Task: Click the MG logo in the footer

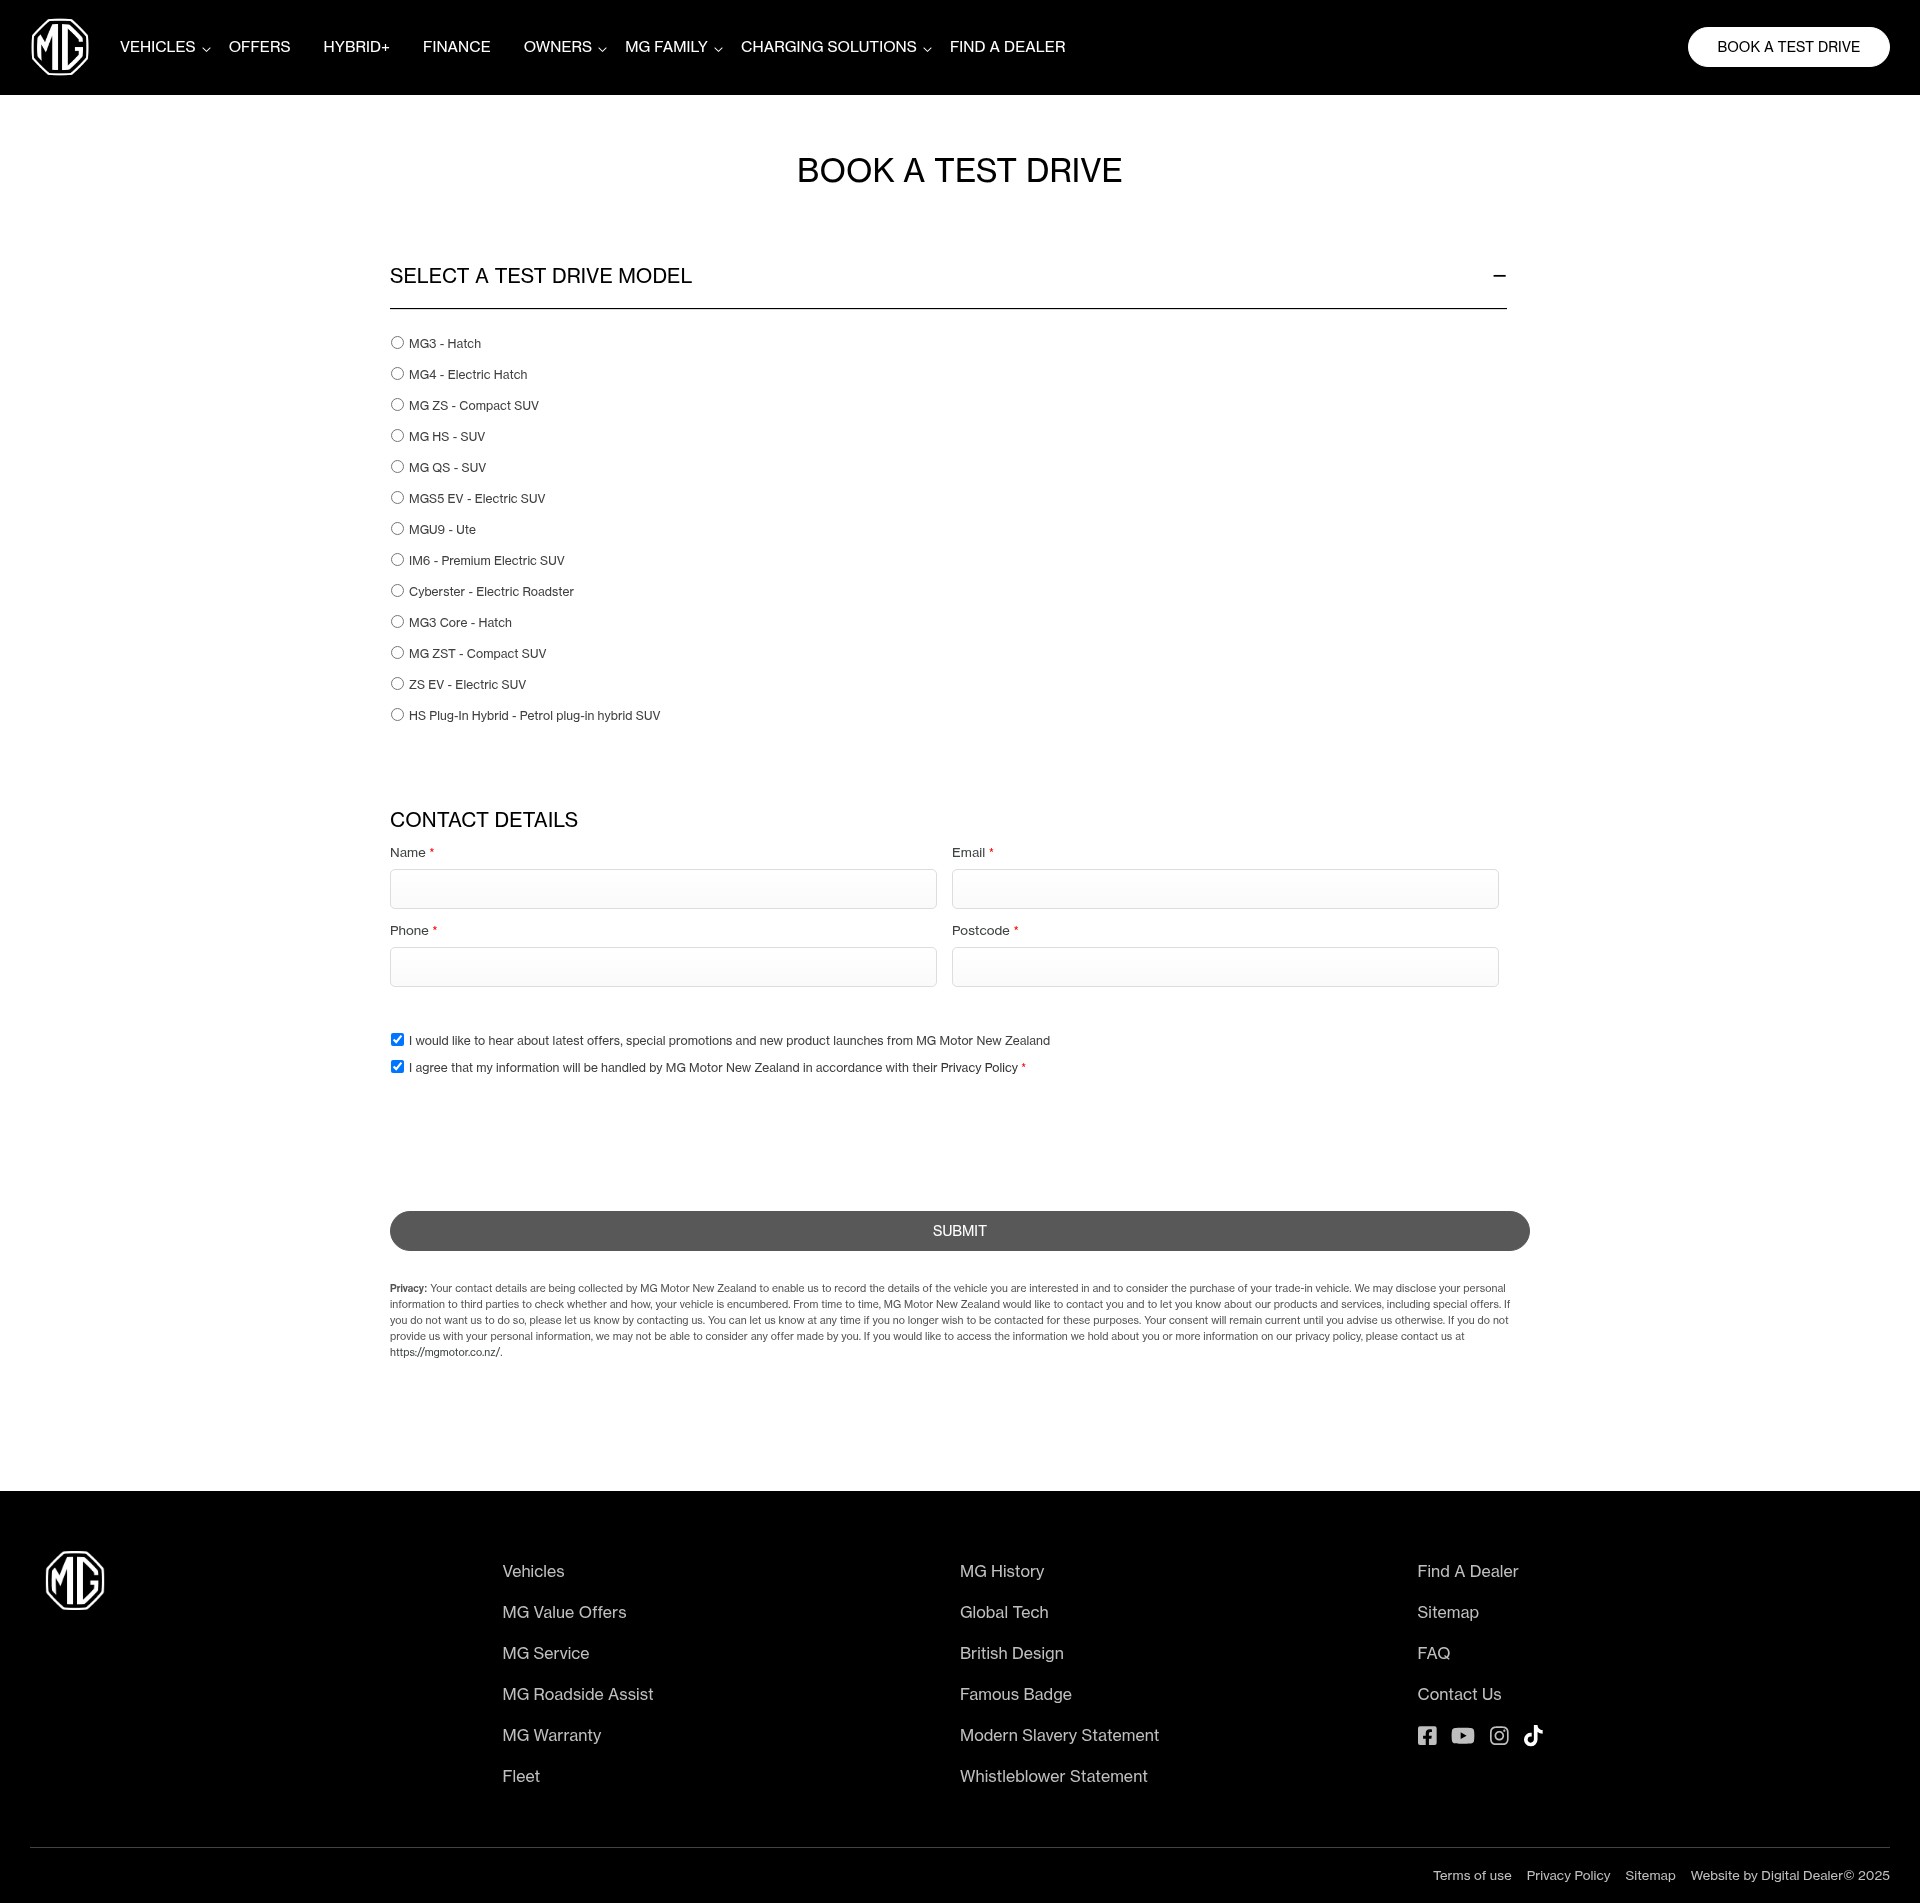Action: pos(75,1580)
